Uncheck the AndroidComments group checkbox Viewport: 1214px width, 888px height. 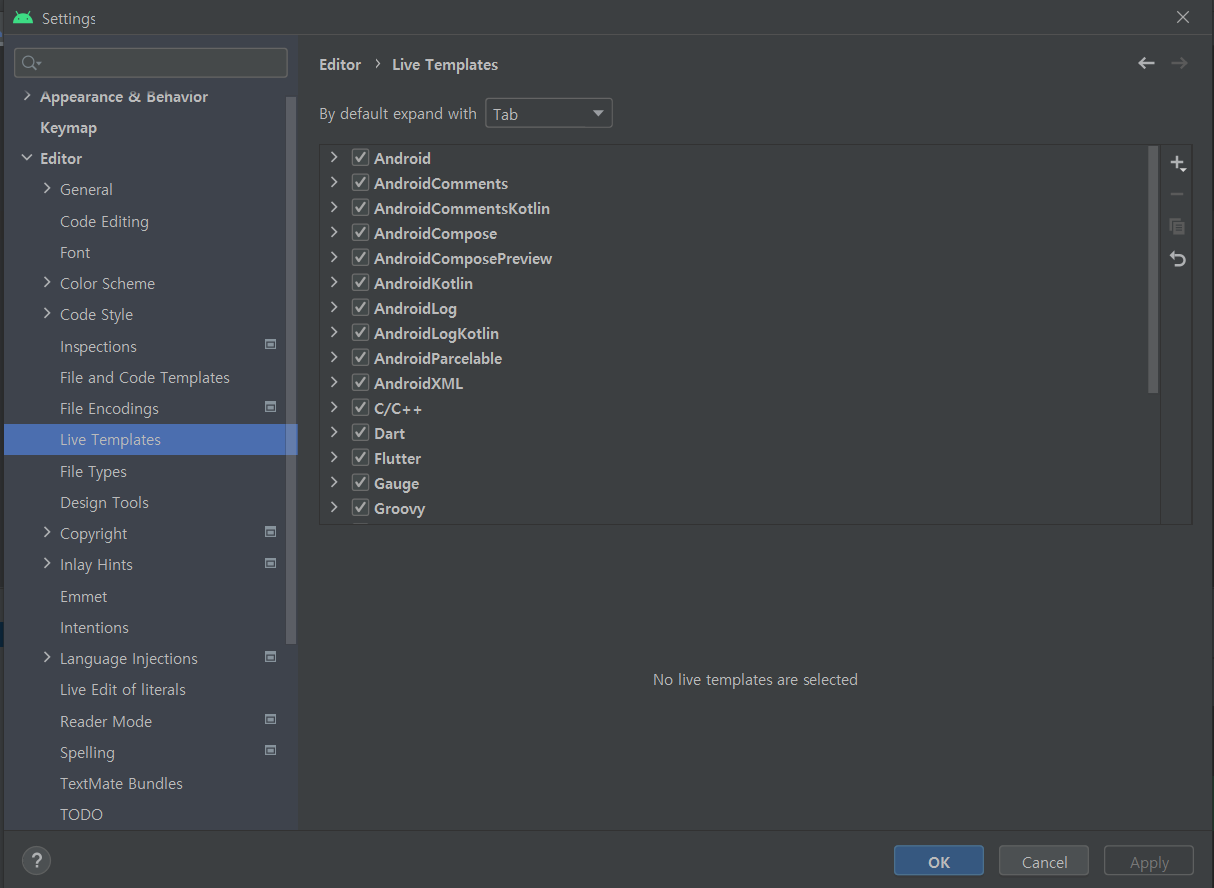[x=361, y=183]
